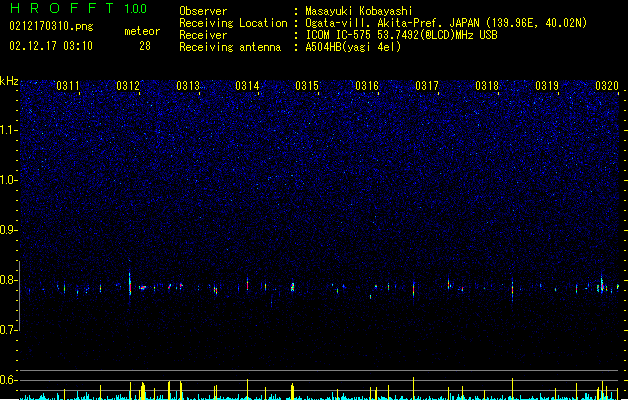Click the 0313 time marker
The height and width of the screenshot is (400, 629).
point(188,86)
